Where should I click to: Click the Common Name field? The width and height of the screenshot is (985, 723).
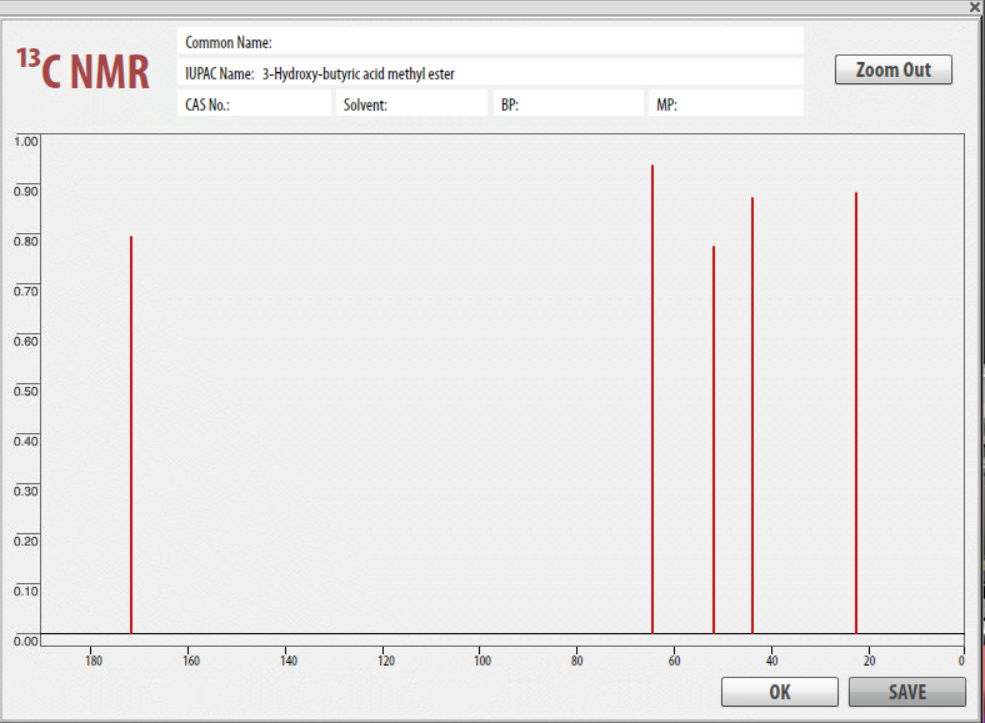(490, 42)
